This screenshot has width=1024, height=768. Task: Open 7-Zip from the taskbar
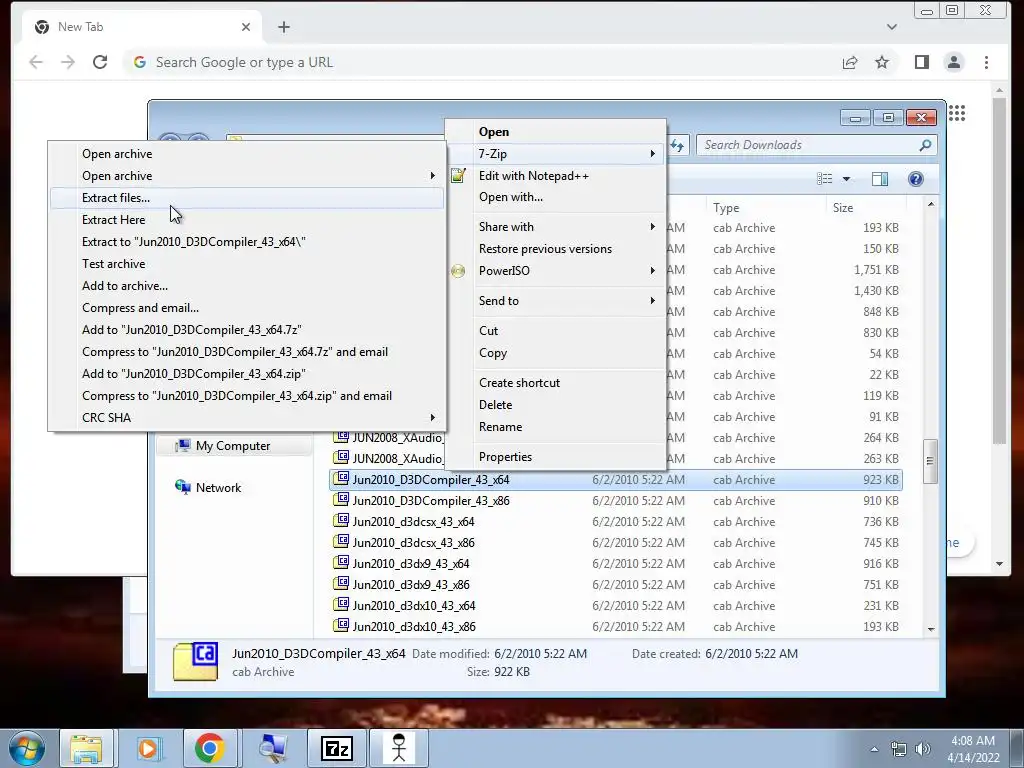(x=337, y=748)
